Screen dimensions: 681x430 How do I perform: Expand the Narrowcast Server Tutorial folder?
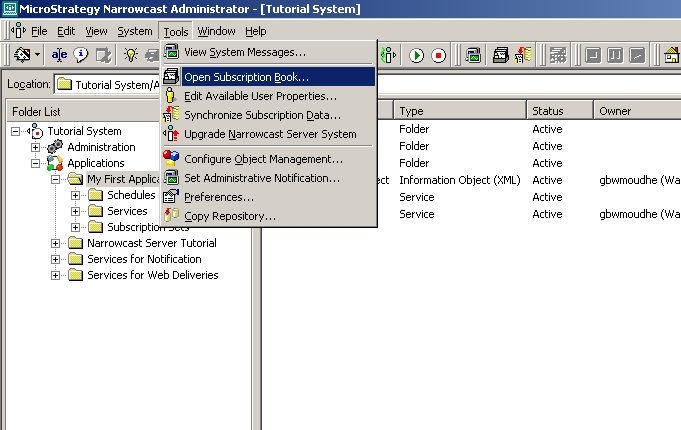(56, 243)
